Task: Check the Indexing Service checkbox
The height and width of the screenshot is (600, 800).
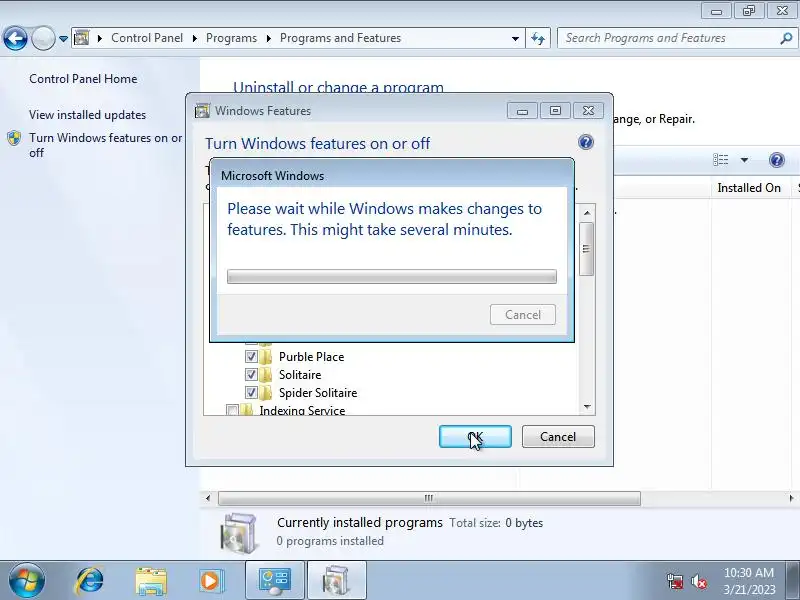Action: [x=232, y=410]
